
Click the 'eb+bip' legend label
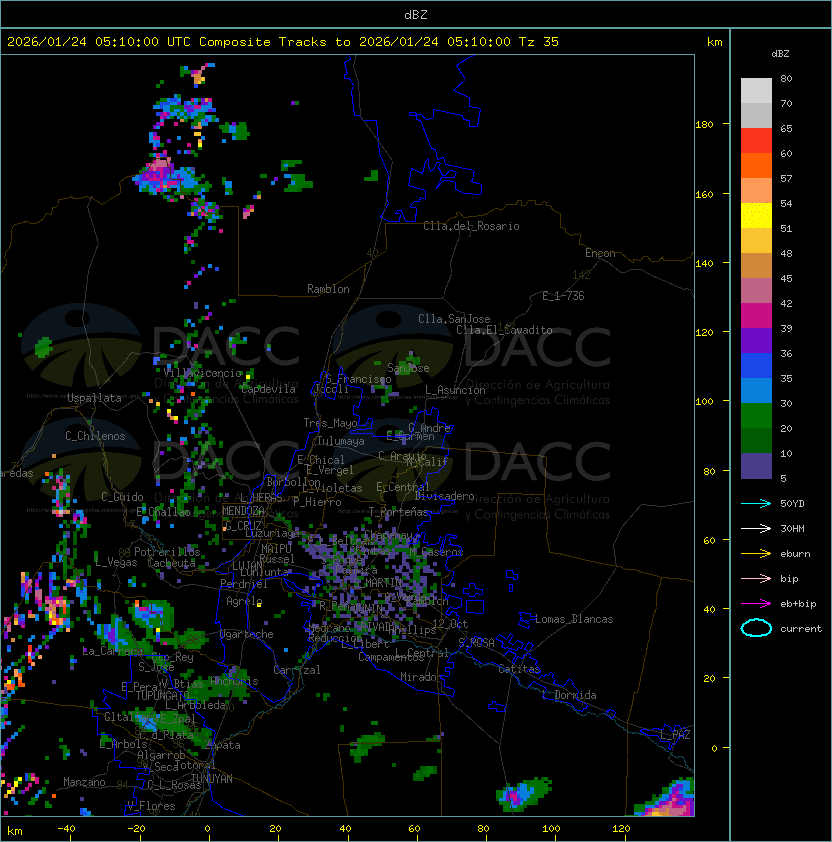[x=798, y=604]
